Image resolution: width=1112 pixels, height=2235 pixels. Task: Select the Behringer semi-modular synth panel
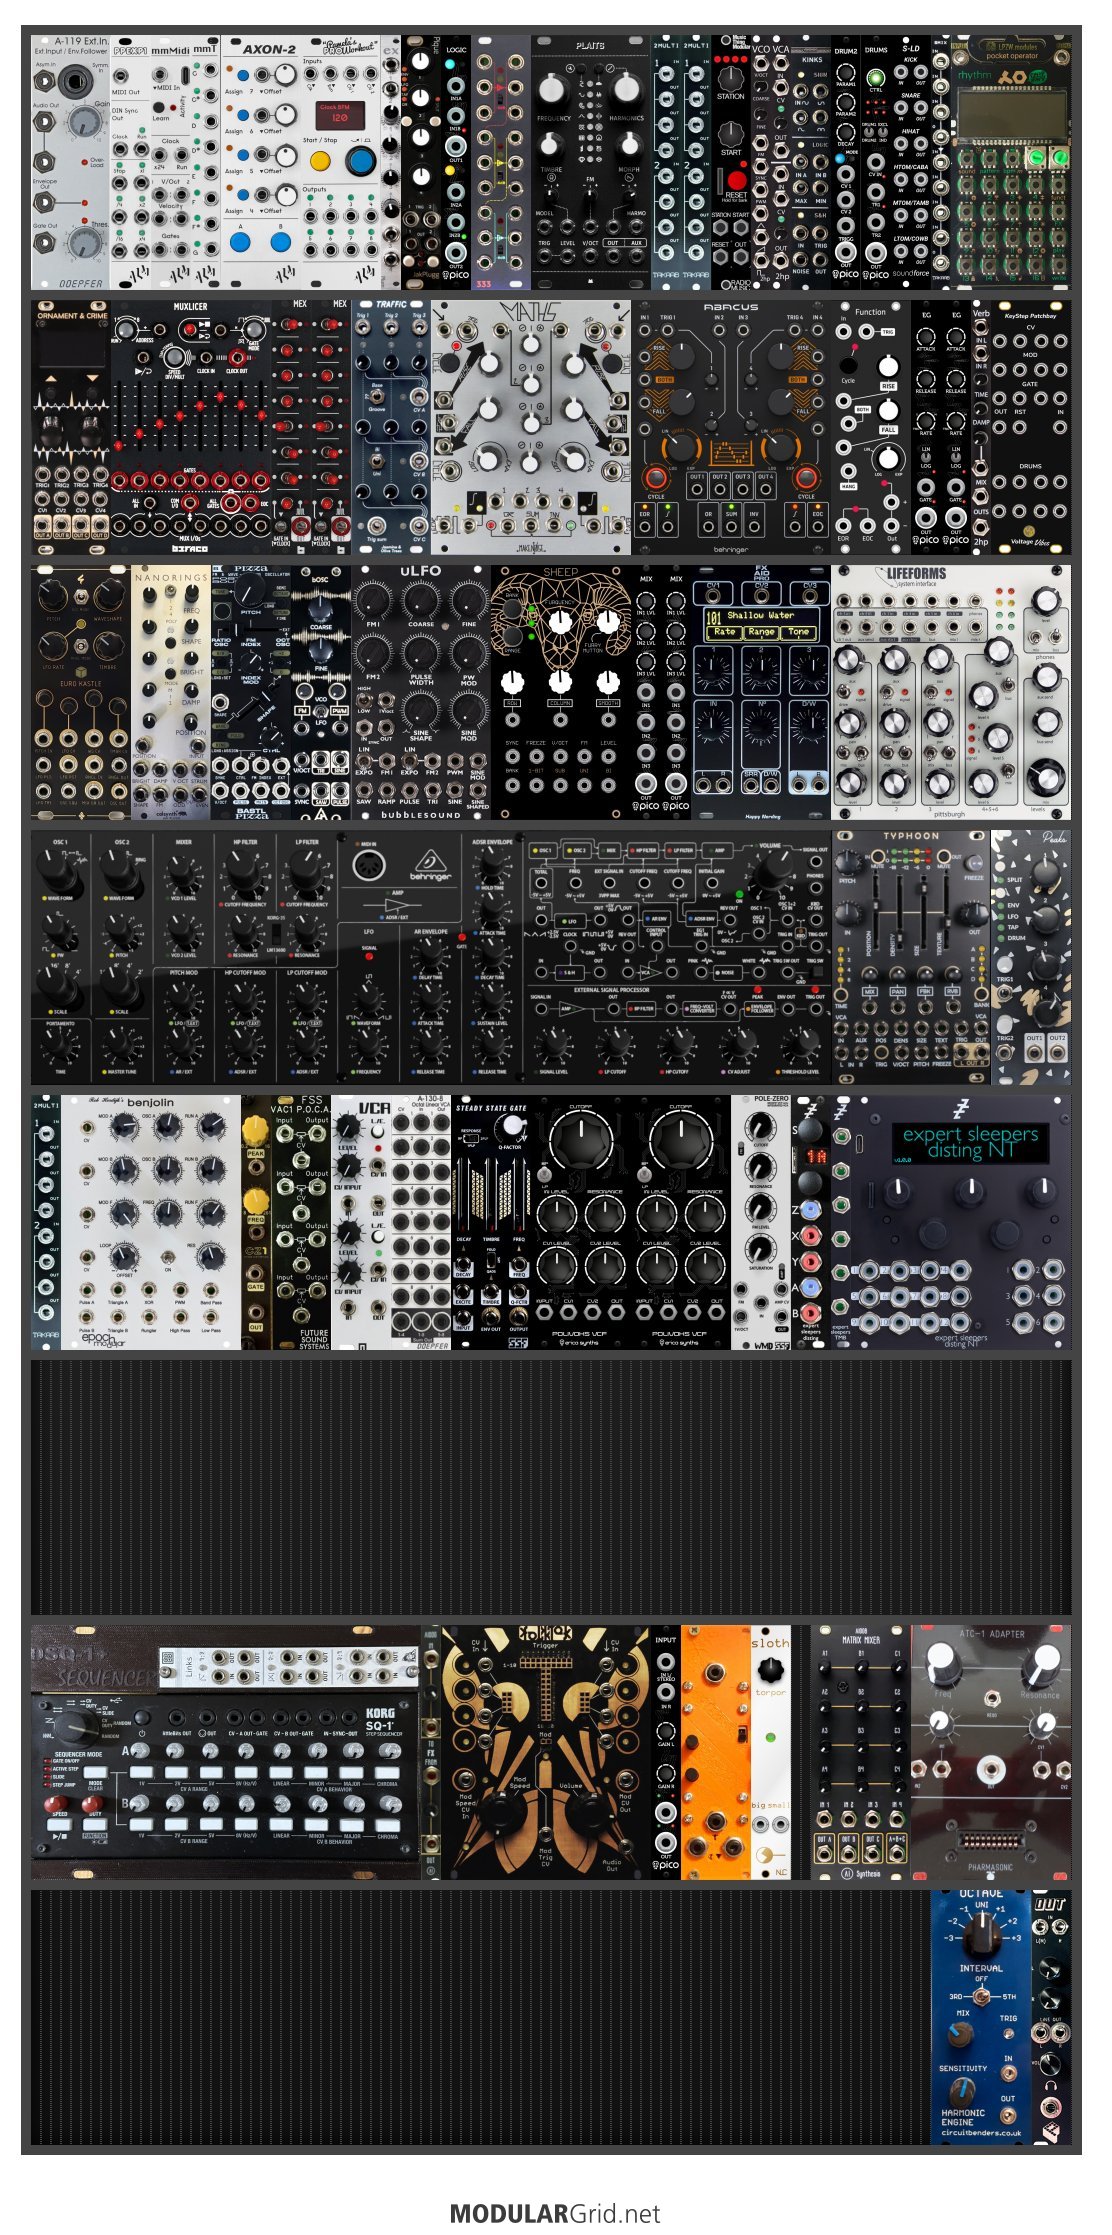430,958
